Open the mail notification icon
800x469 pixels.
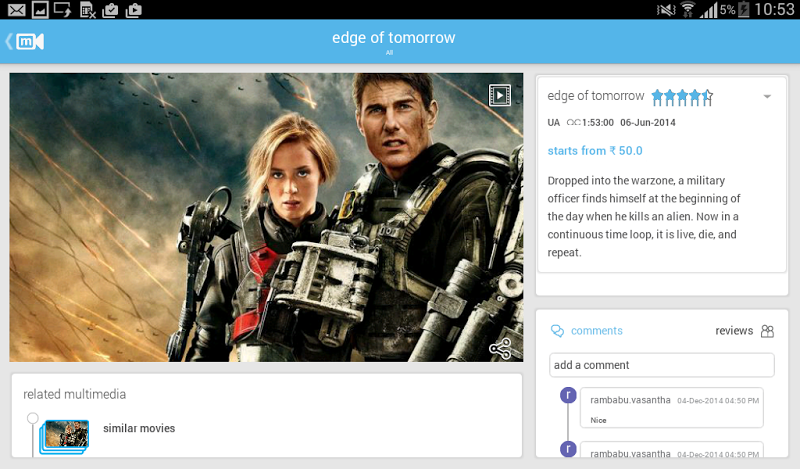point(16,10)
